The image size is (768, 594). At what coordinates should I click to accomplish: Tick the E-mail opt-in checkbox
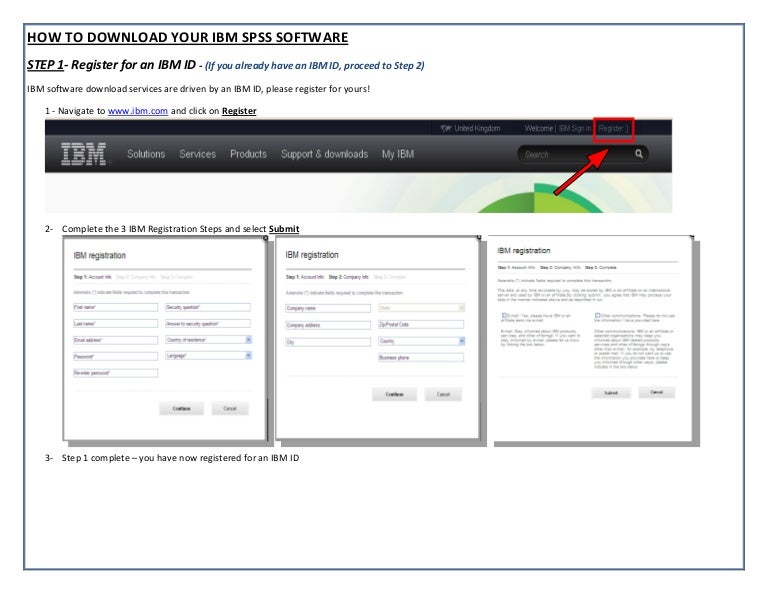coord(505,315)
